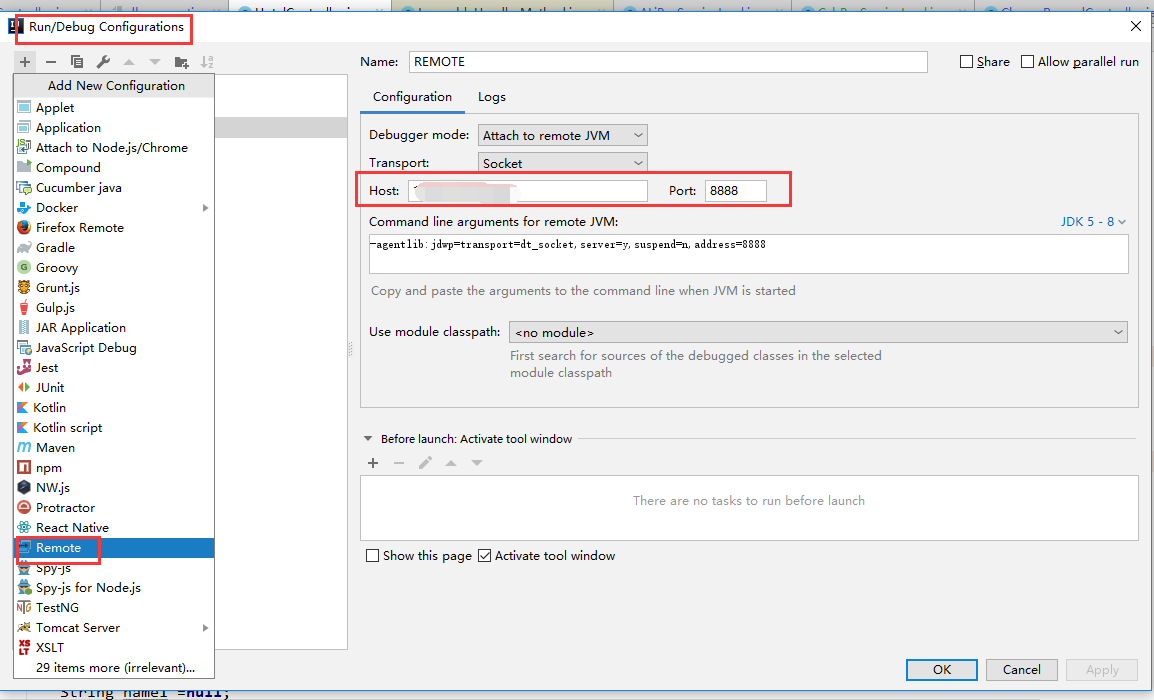Image resolution: width=1154 pixels, height=700 pixels.
Task: Open Edit Defaults wrench icon
Action: 103,62
